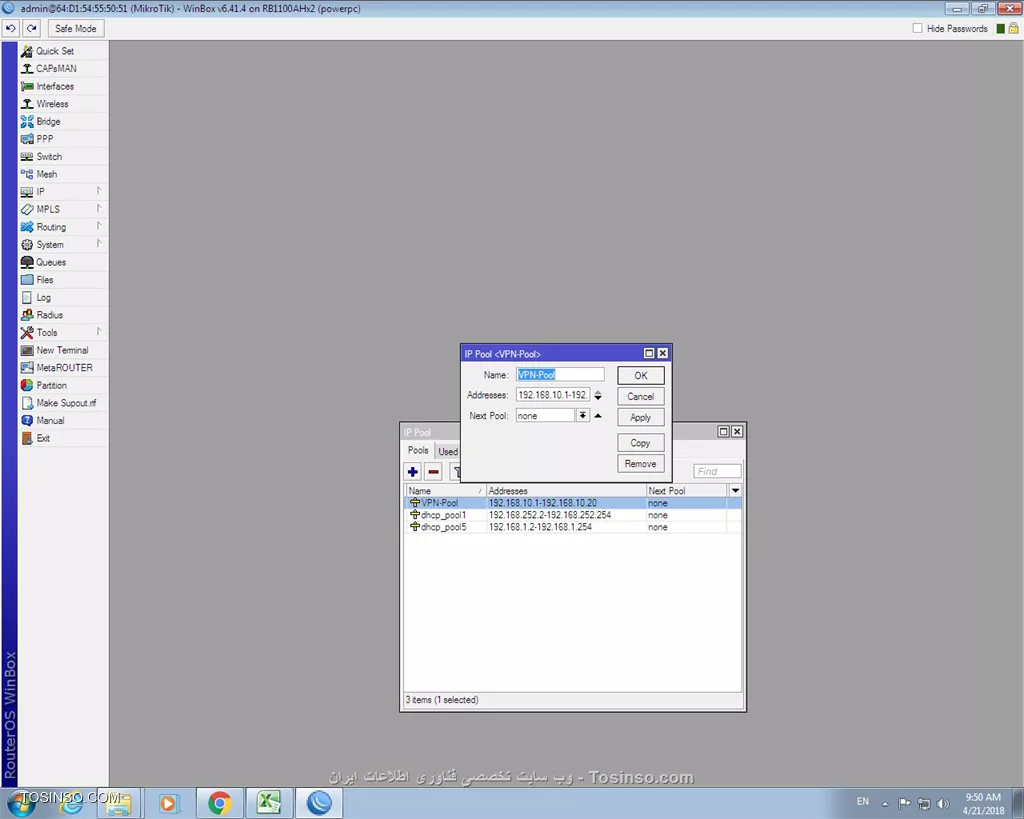Click Cancel in the VPN-Pool dialog
This screenshot has width=1024, height=819.
click(641, 396)
